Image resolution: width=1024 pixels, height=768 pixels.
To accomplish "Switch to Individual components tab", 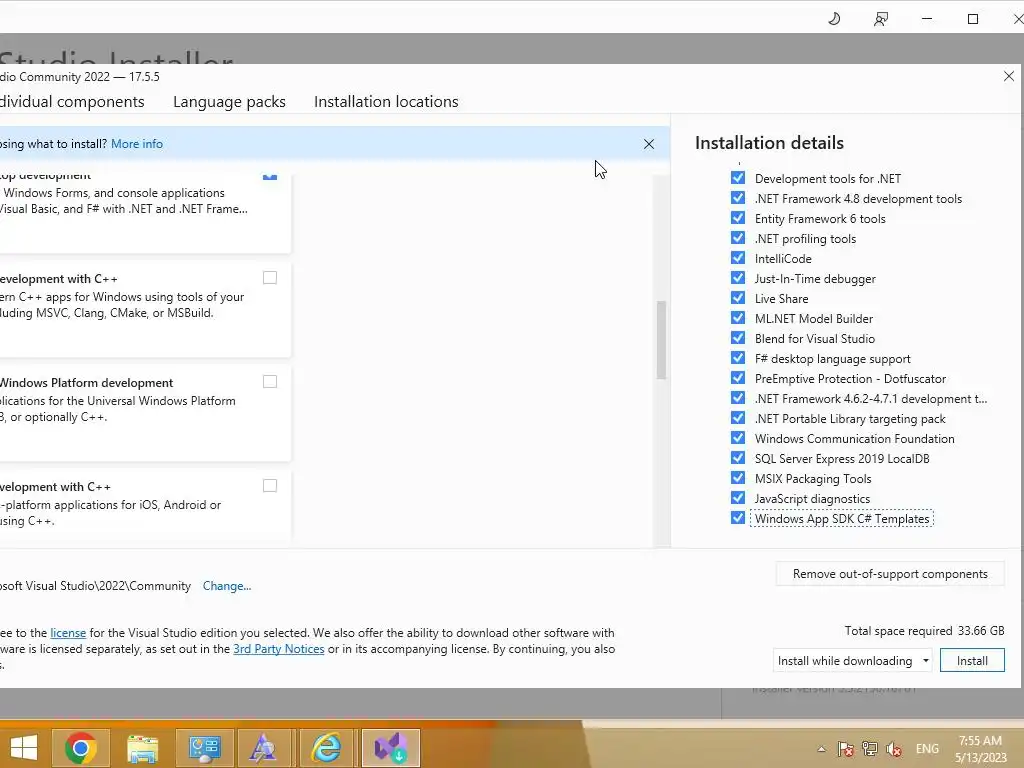I will click(72, 102).
